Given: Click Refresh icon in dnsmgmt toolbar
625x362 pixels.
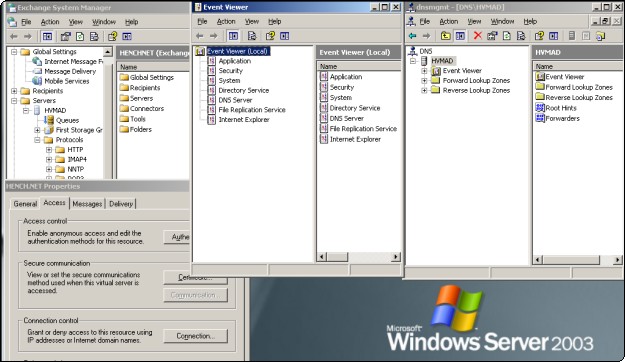Looking at the screenshot, I should [507, 36].
